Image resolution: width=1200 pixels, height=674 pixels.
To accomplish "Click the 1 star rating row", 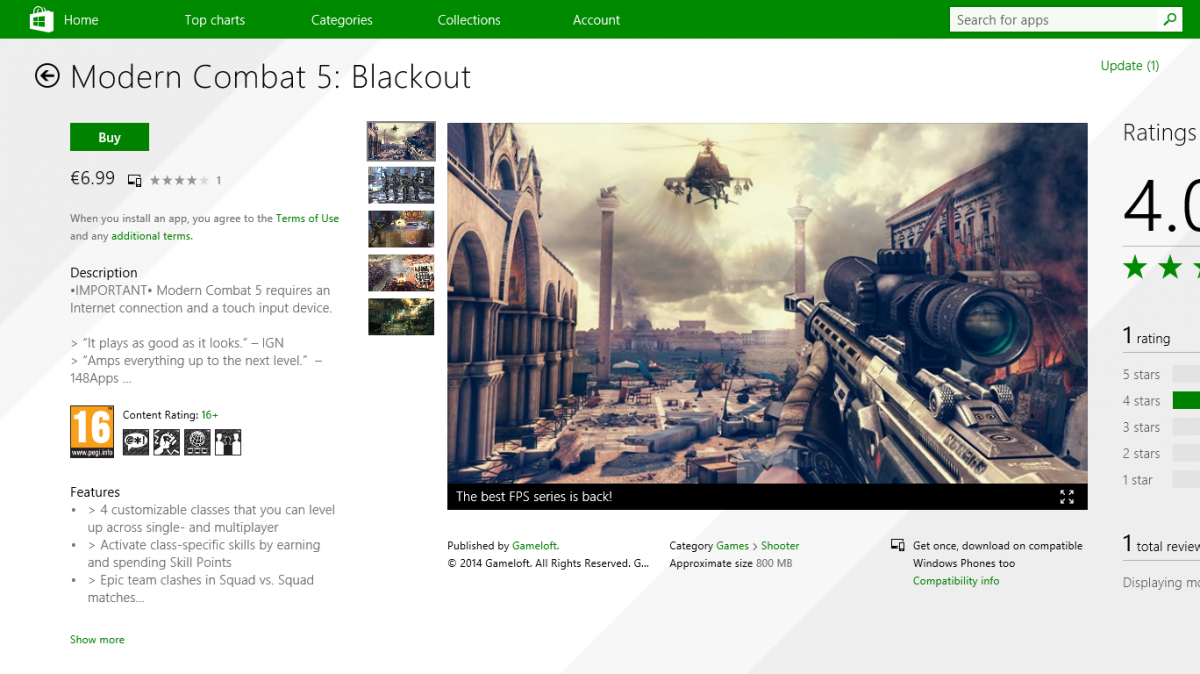I will (x=1161, y=480).
